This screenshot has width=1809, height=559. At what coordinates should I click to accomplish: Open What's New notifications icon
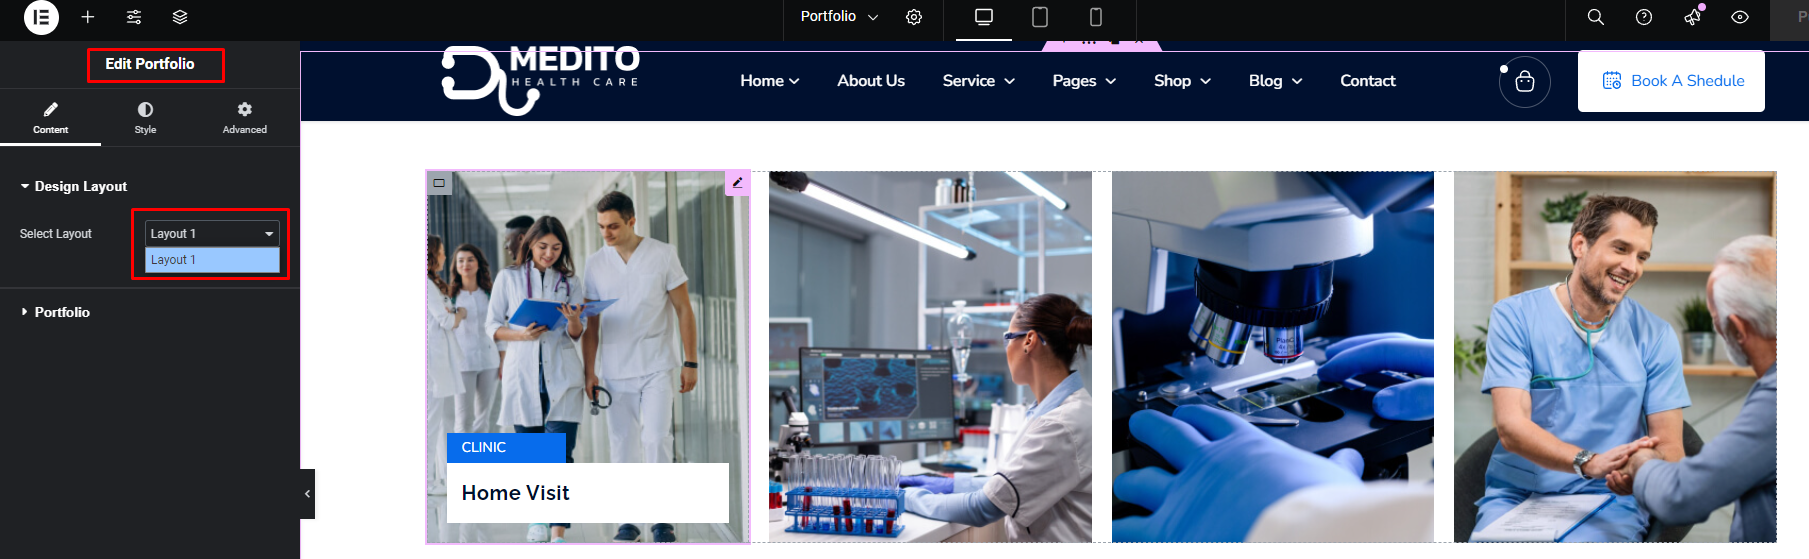[1692, 17]
